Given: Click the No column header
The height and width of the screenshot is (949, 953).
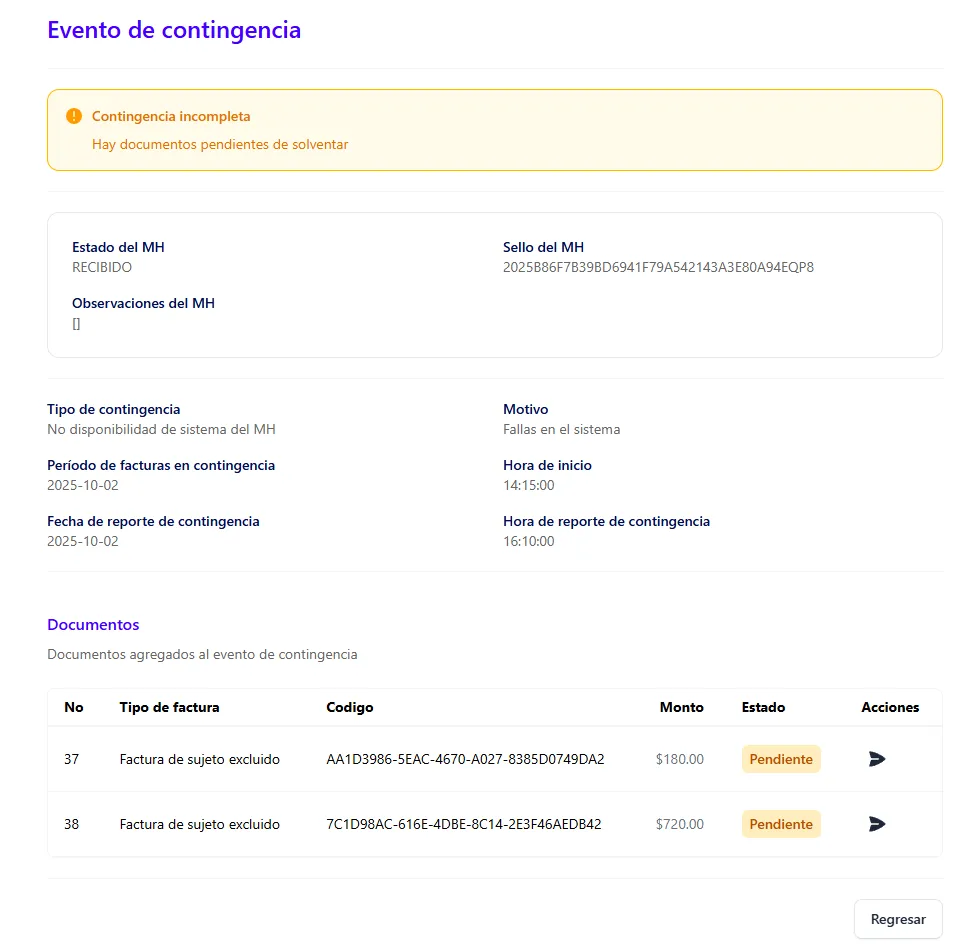Looking at the screenshot, I should 74,707.
